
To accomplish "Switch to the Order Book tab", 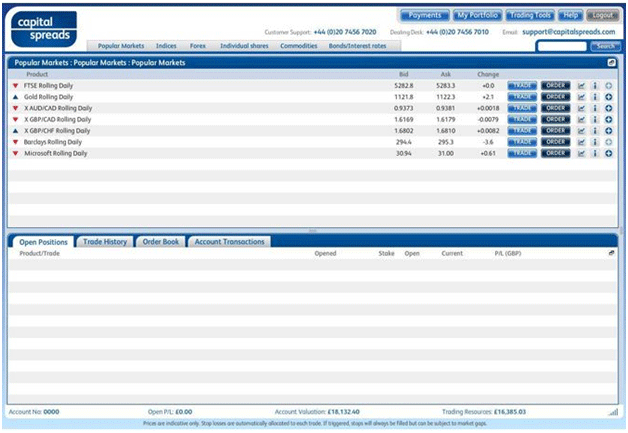I will click(161, 242).
